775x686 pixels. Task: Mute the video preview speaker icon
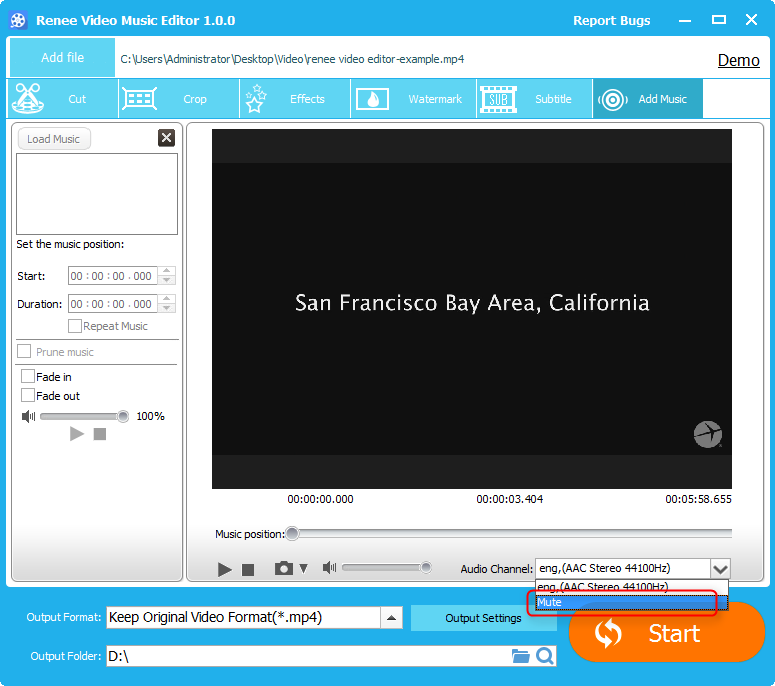pyautogui.click(x=329, y=568)
